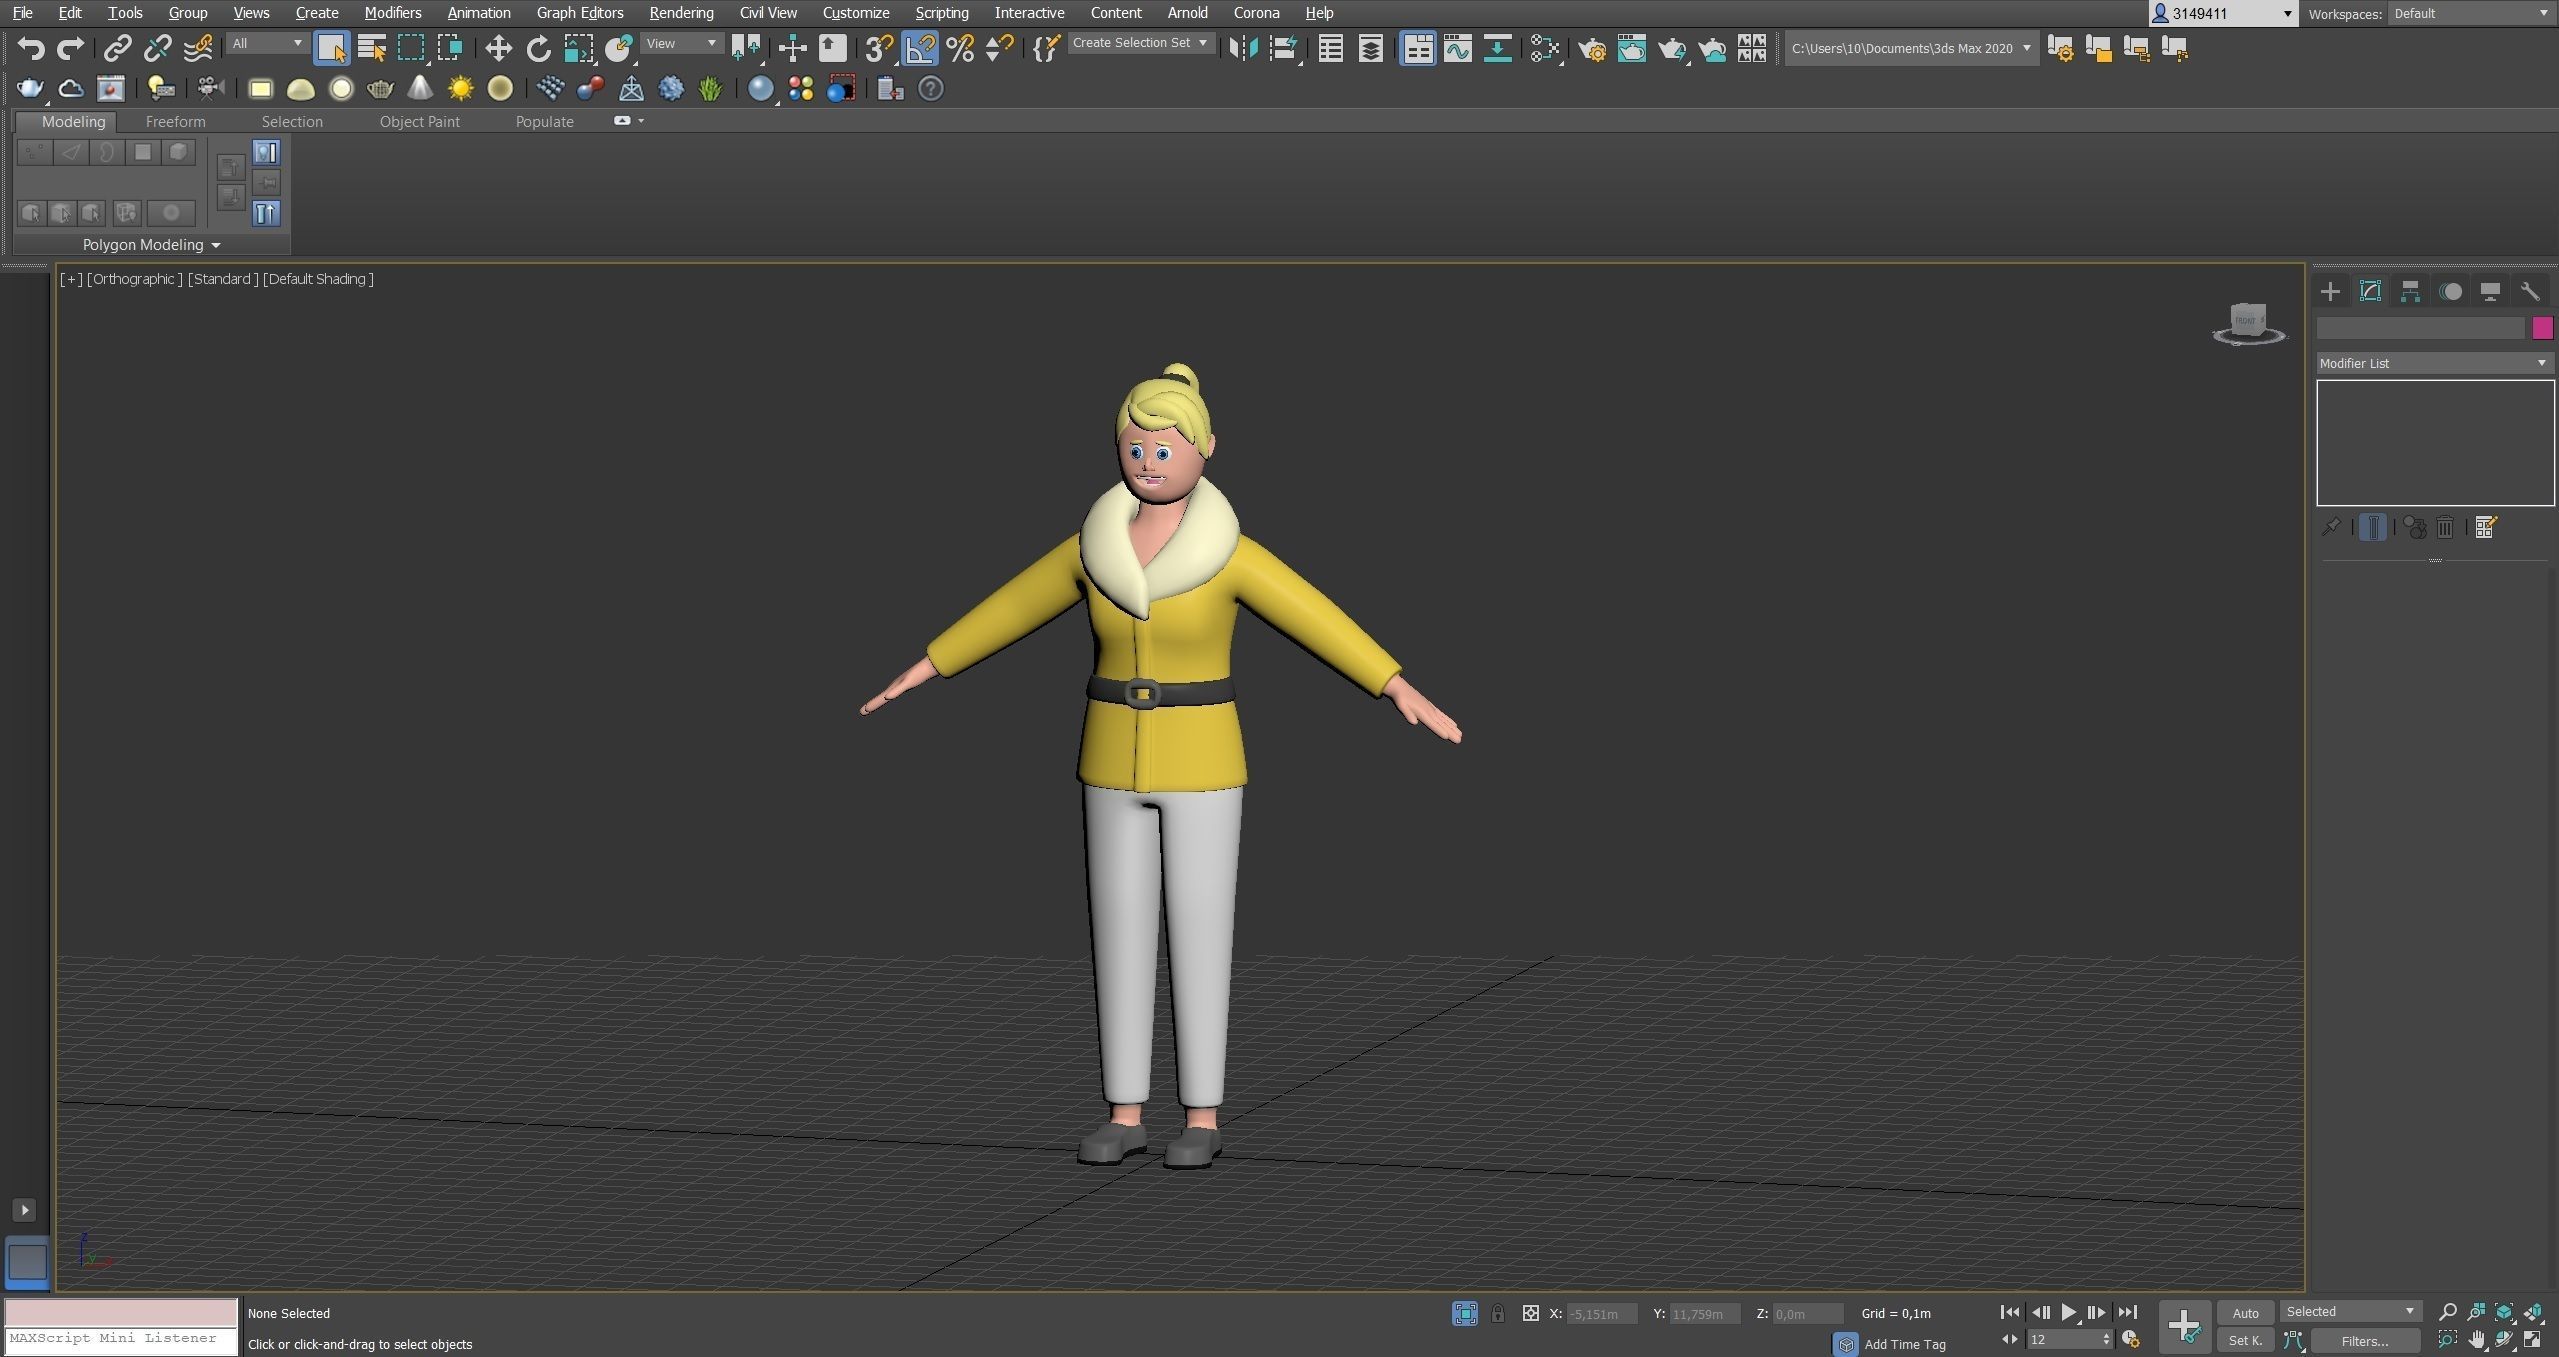This screenshot has width=2559, height=1357.
Task: Click the object color pink swatch
Action: pyautogui.click(x=2542, y=328)
